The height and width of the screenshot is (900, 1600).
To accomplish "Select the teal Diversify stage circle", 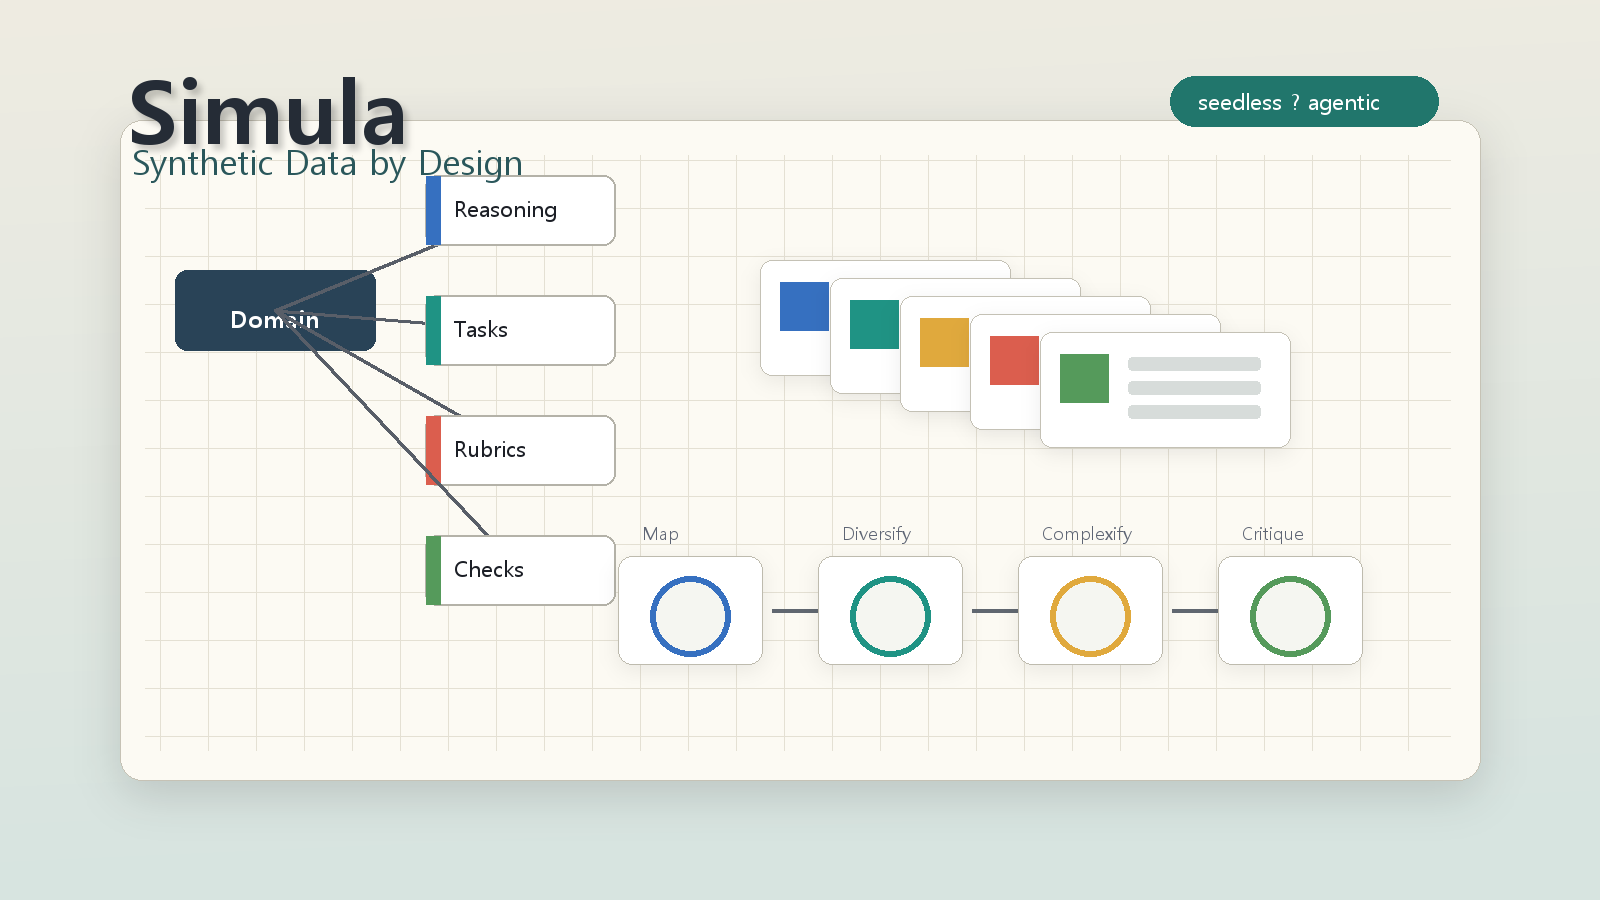I will pyautogui.click(x=890, y=616).
